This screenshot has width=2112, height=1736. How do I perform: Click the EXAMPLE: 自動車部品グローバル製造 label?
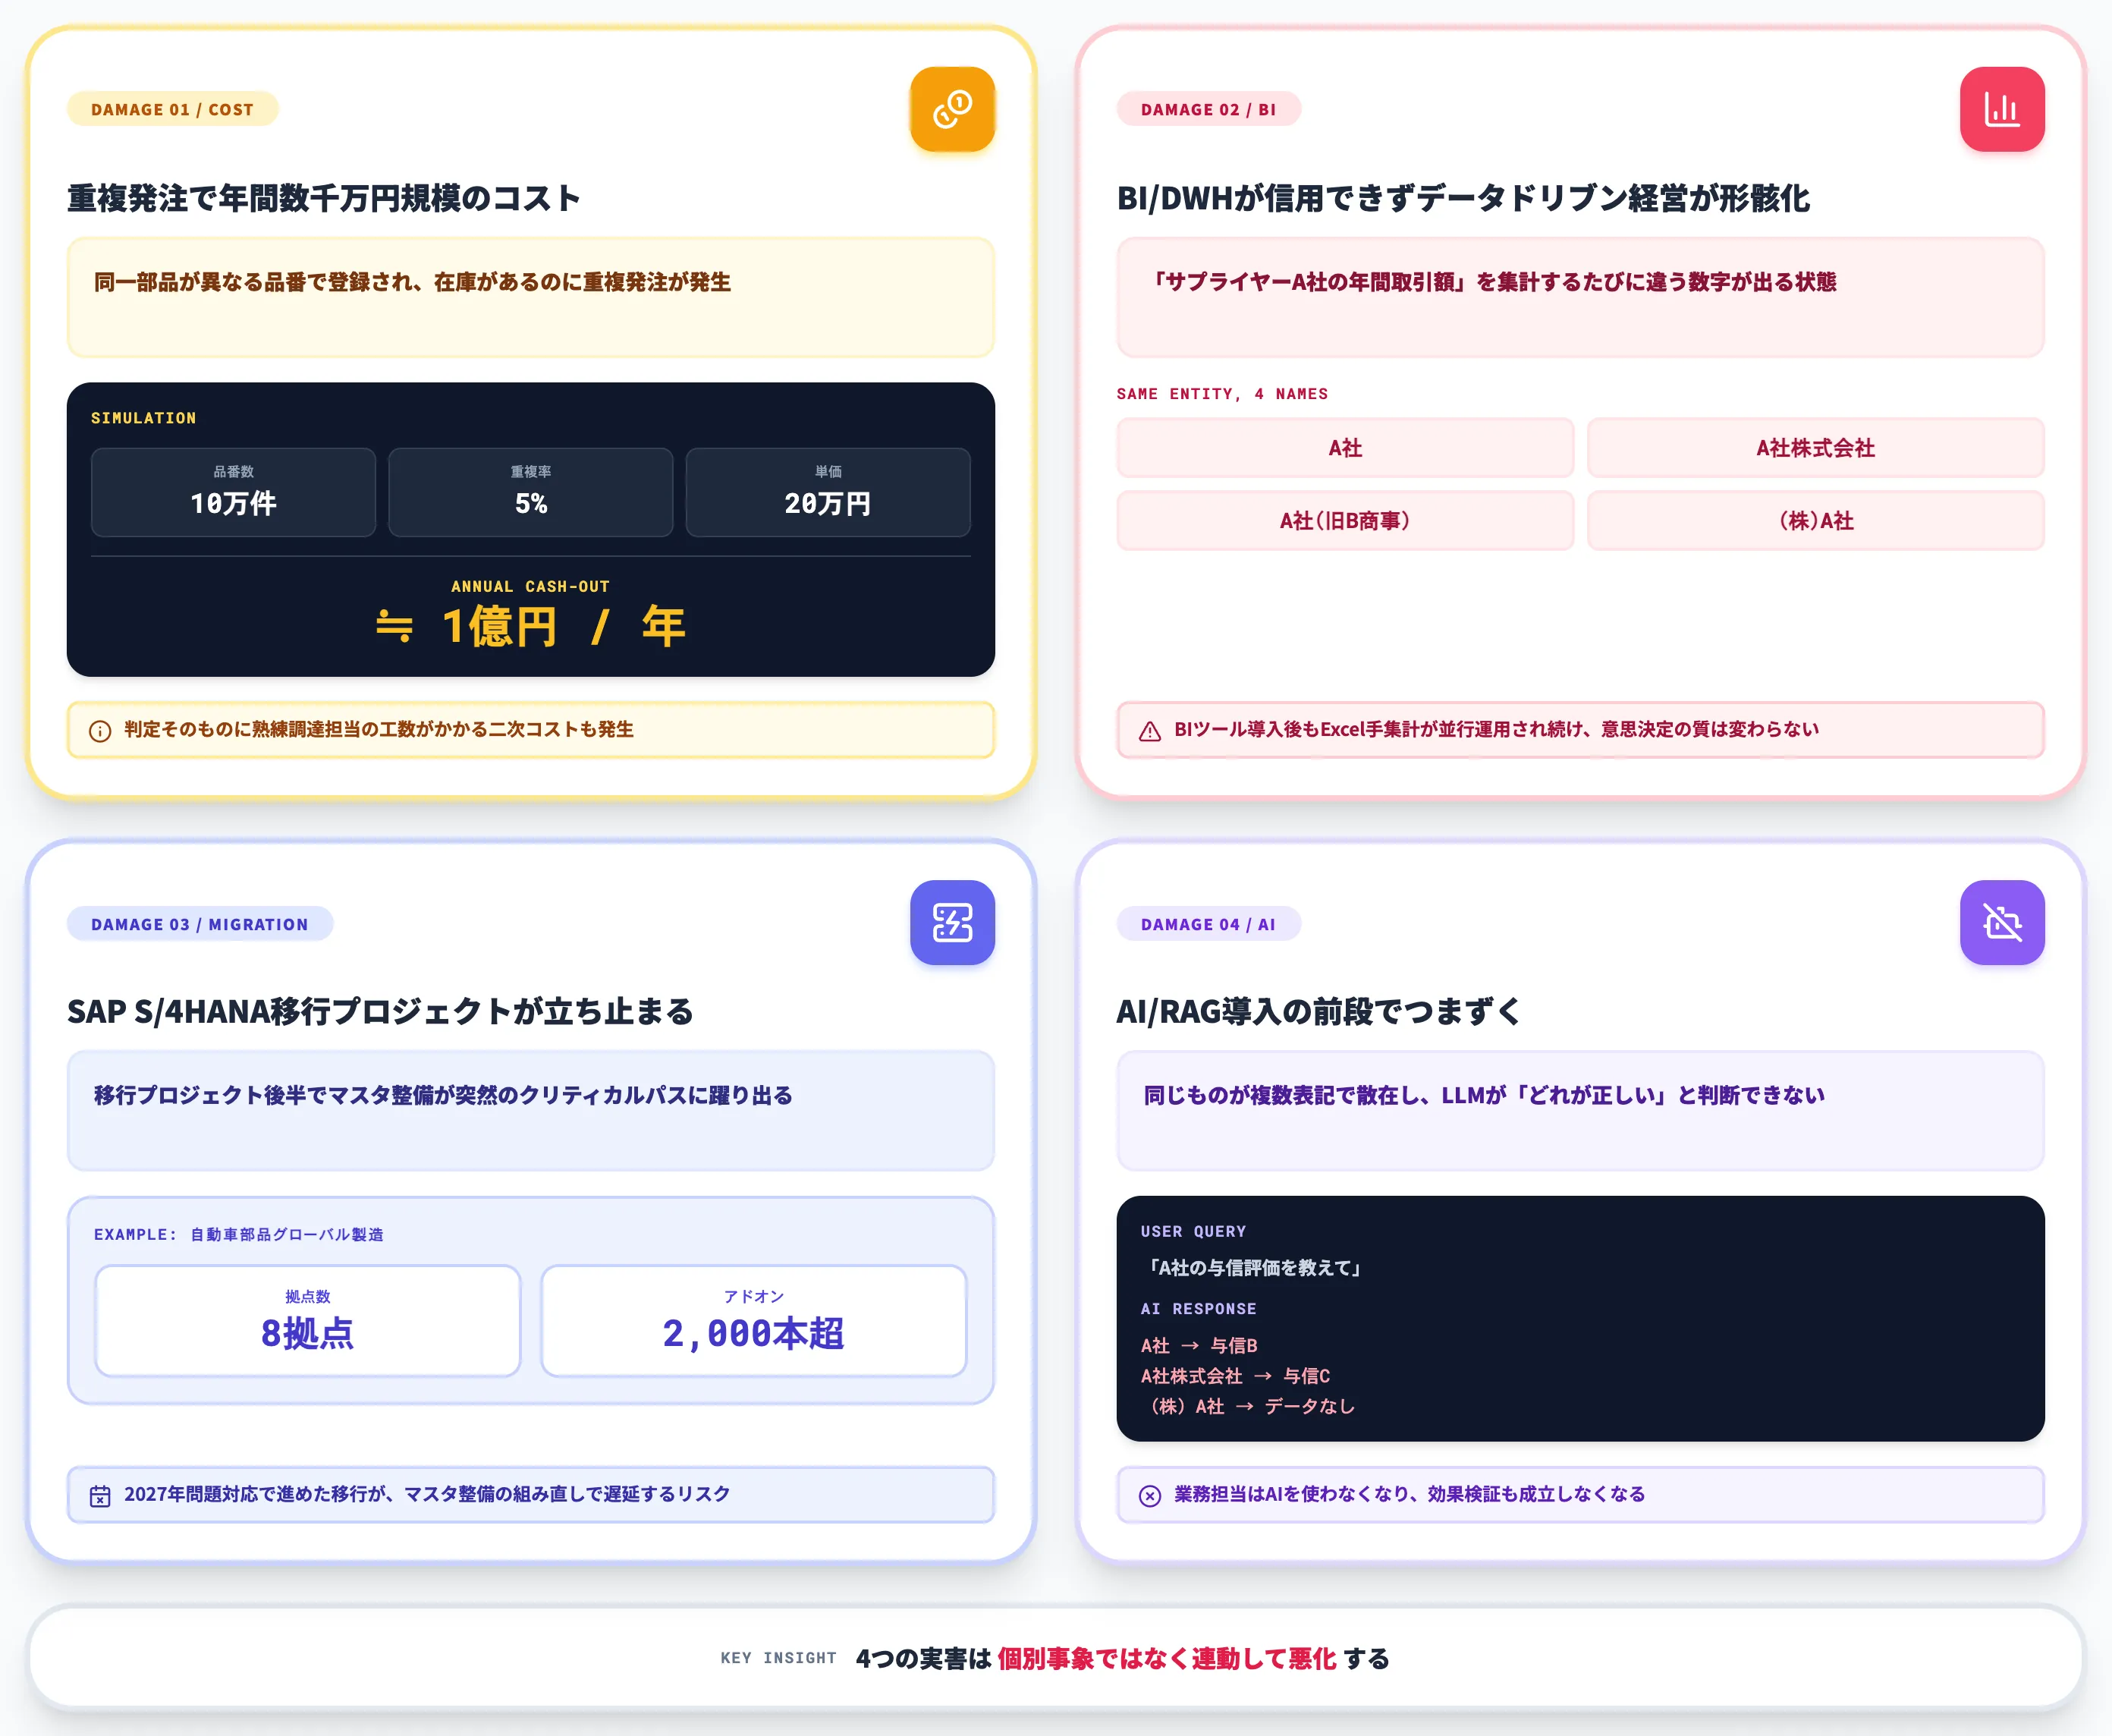[x=239, y=1234]
